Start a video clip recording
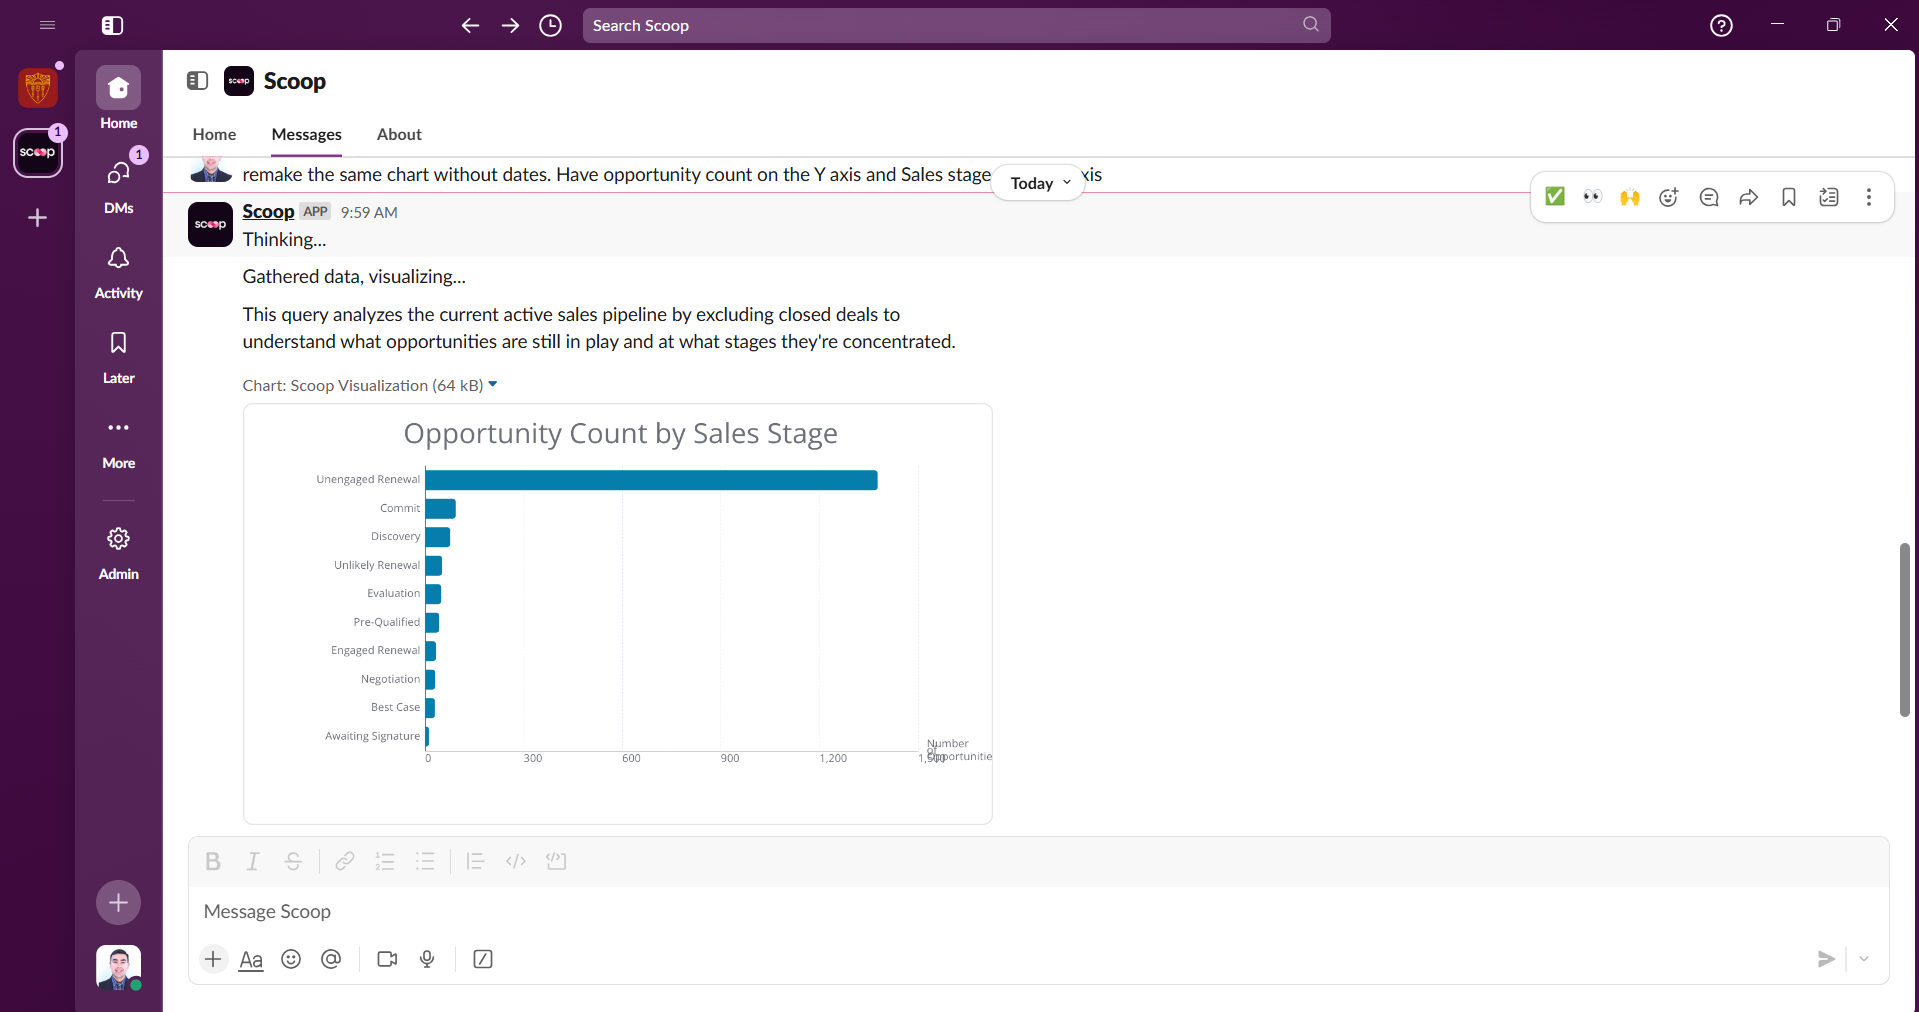Viewport: 1919px width, 1012px height. [x=387, y=959]
